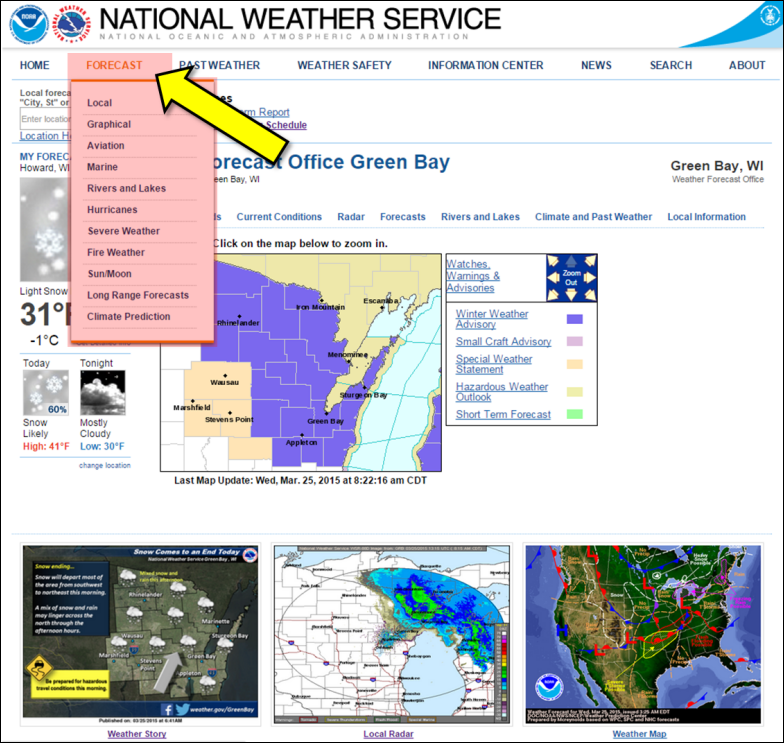Open the Winter Weather Advisory link
Viewport: 784px width, 743px height.
click(492, 319)
